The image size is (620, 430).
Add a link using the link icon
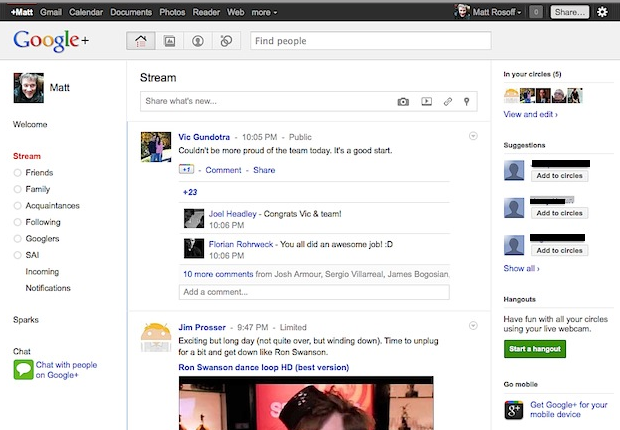pyautogui.click(x=448, y=101)
